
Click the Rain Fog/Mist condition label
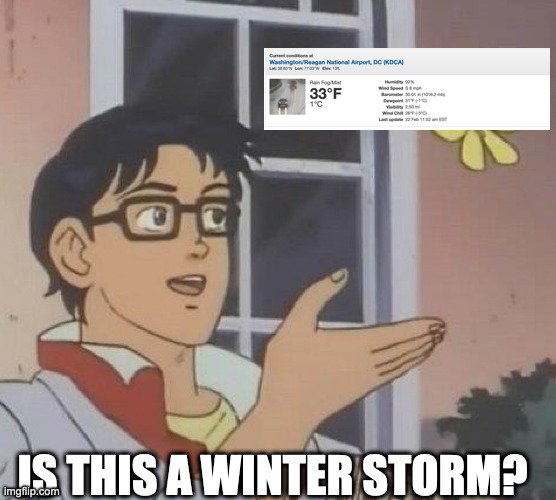click(x=326, y=82)
